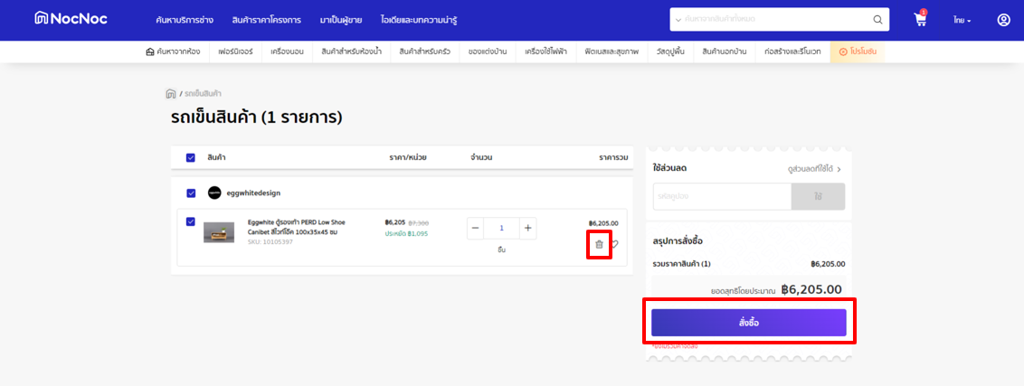Image resolution: width=1024 pixels, height=386 pixels.
Task: Click the coupon code input field
Action: [x=722, y=196]
